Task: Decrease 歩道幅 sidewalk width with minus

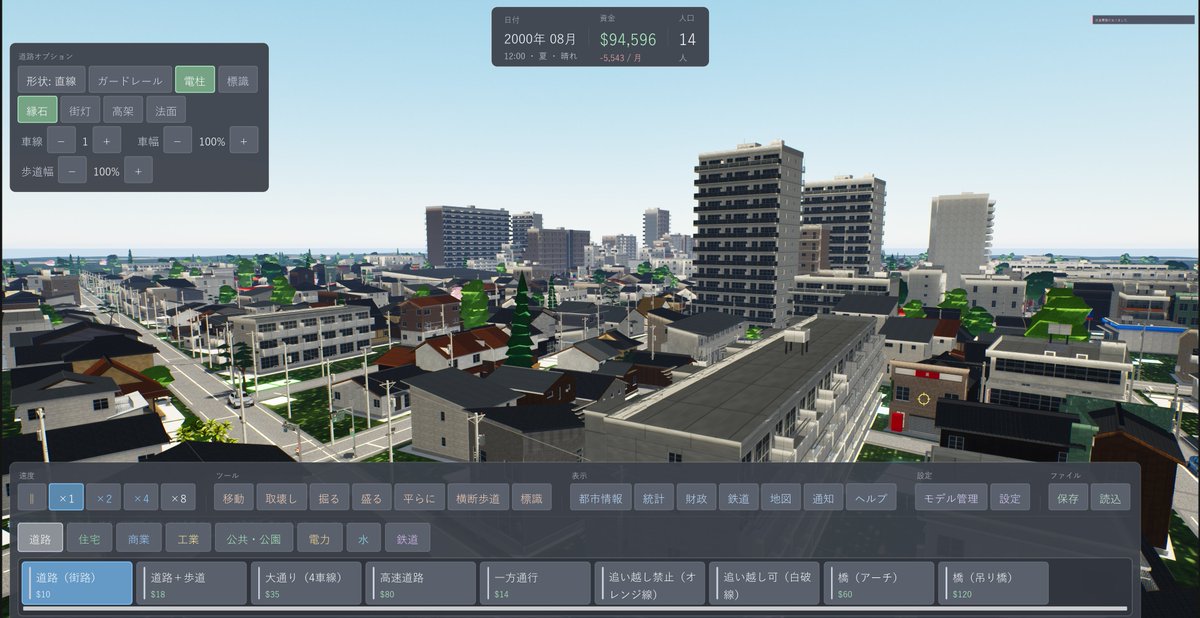Action: tap(72, 171)
